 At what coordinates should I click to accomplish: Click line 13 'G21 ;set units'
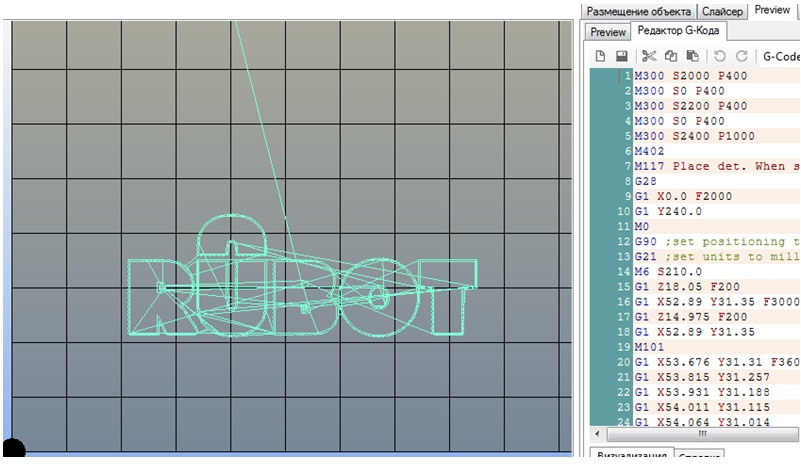coord(717,257)
